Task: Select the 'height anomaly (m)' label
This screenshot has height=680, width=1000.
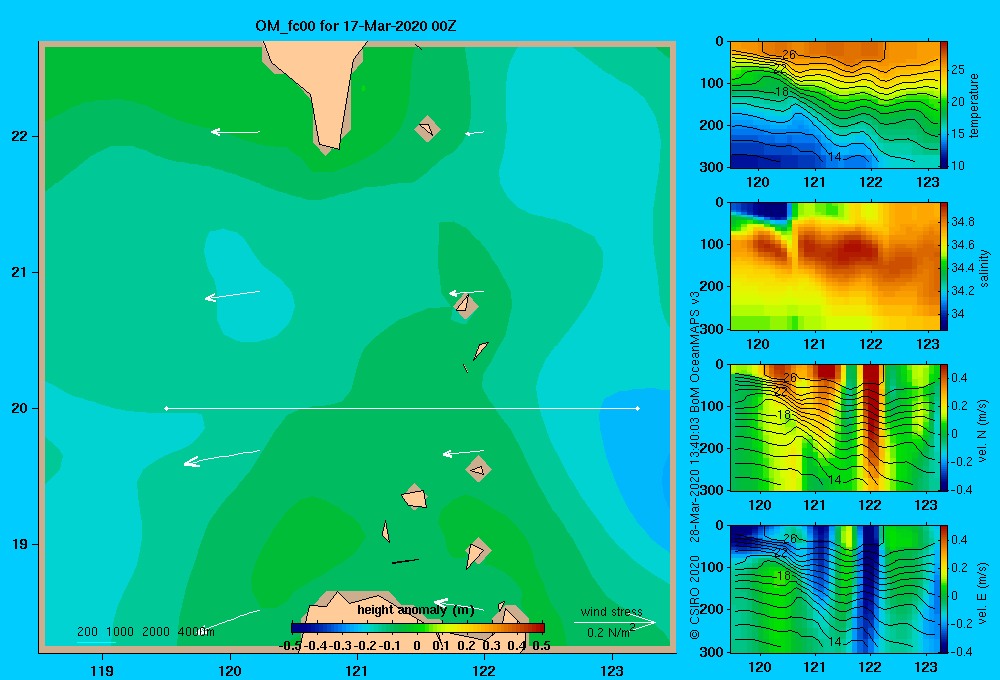Action: click(416, 610)
